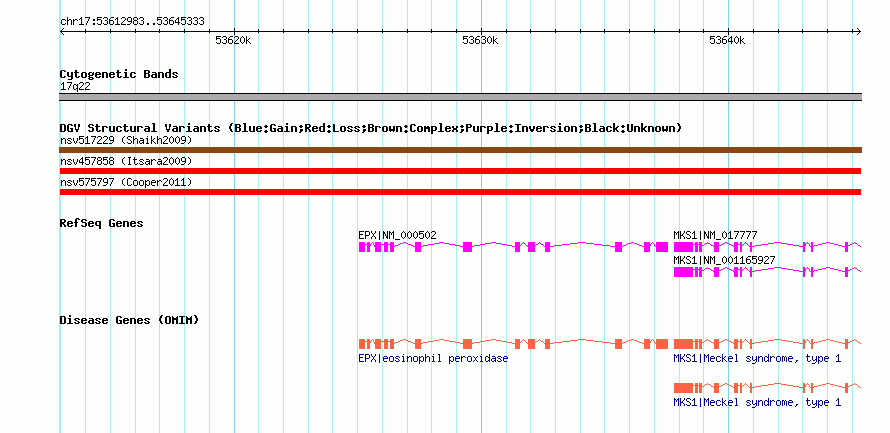Click the 53640k ruler tick label

click(x=727, y=40)
